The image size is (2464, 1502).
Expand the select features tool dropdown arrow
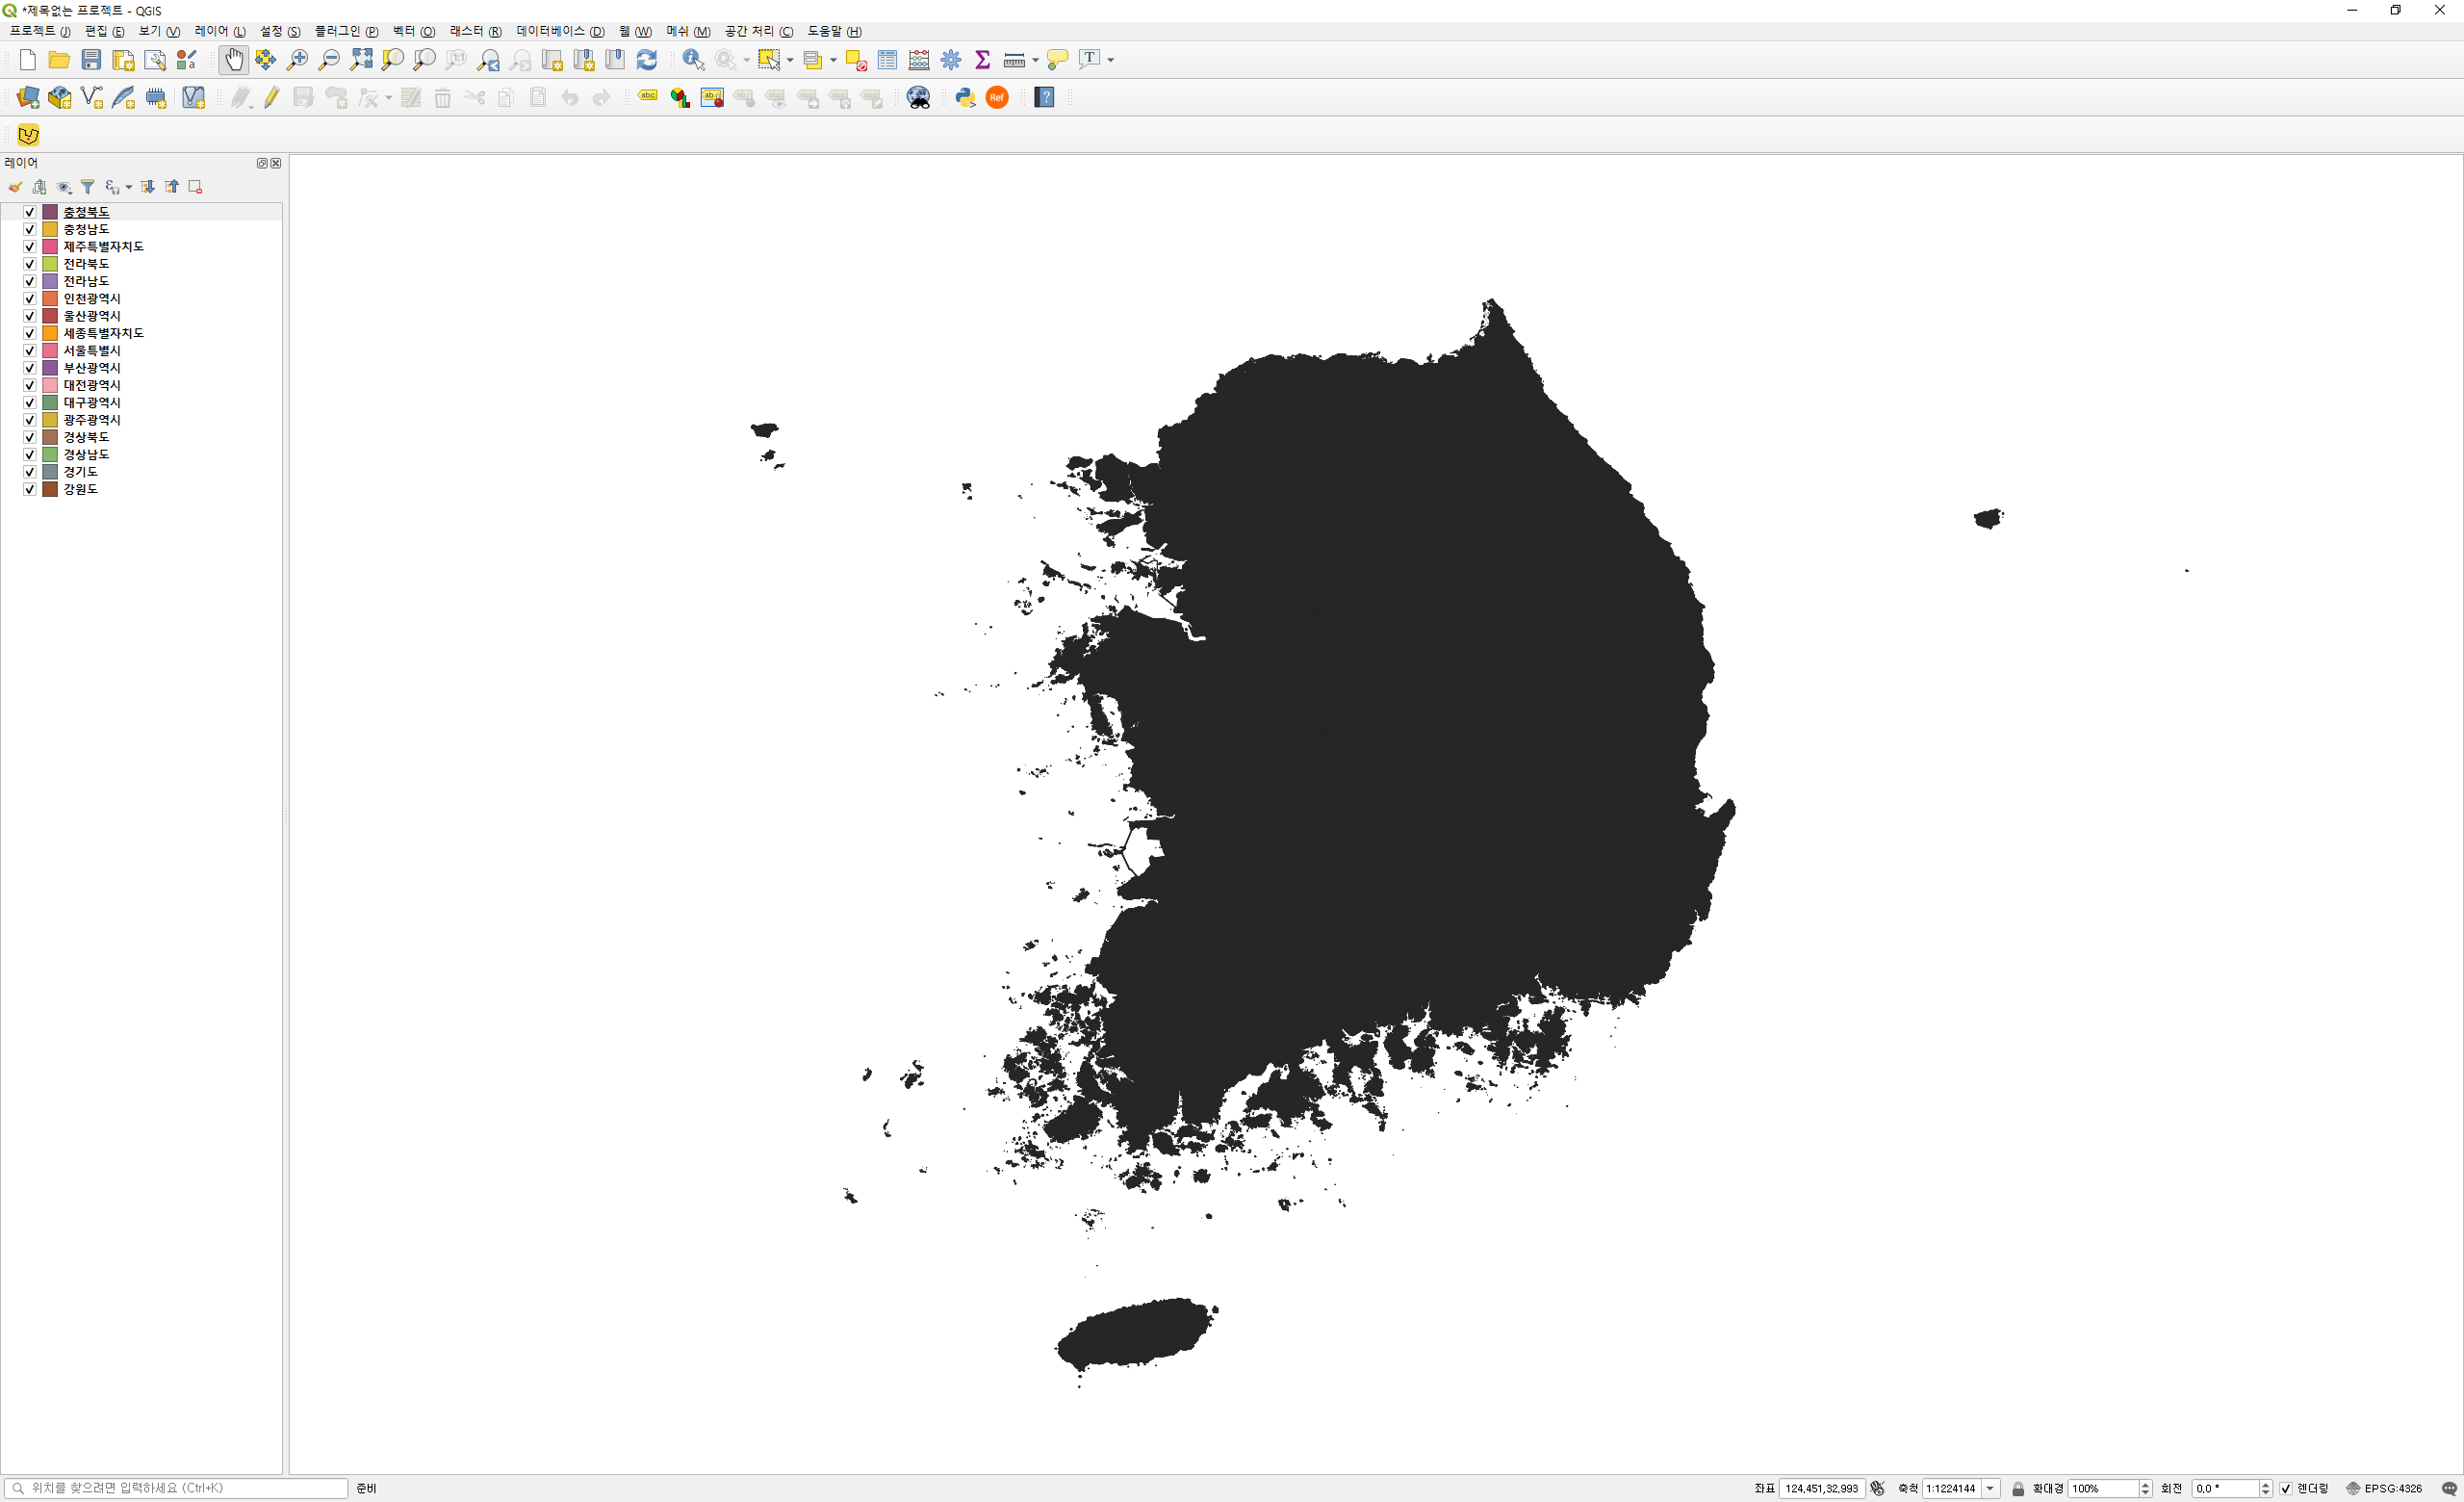click(790, 60)
